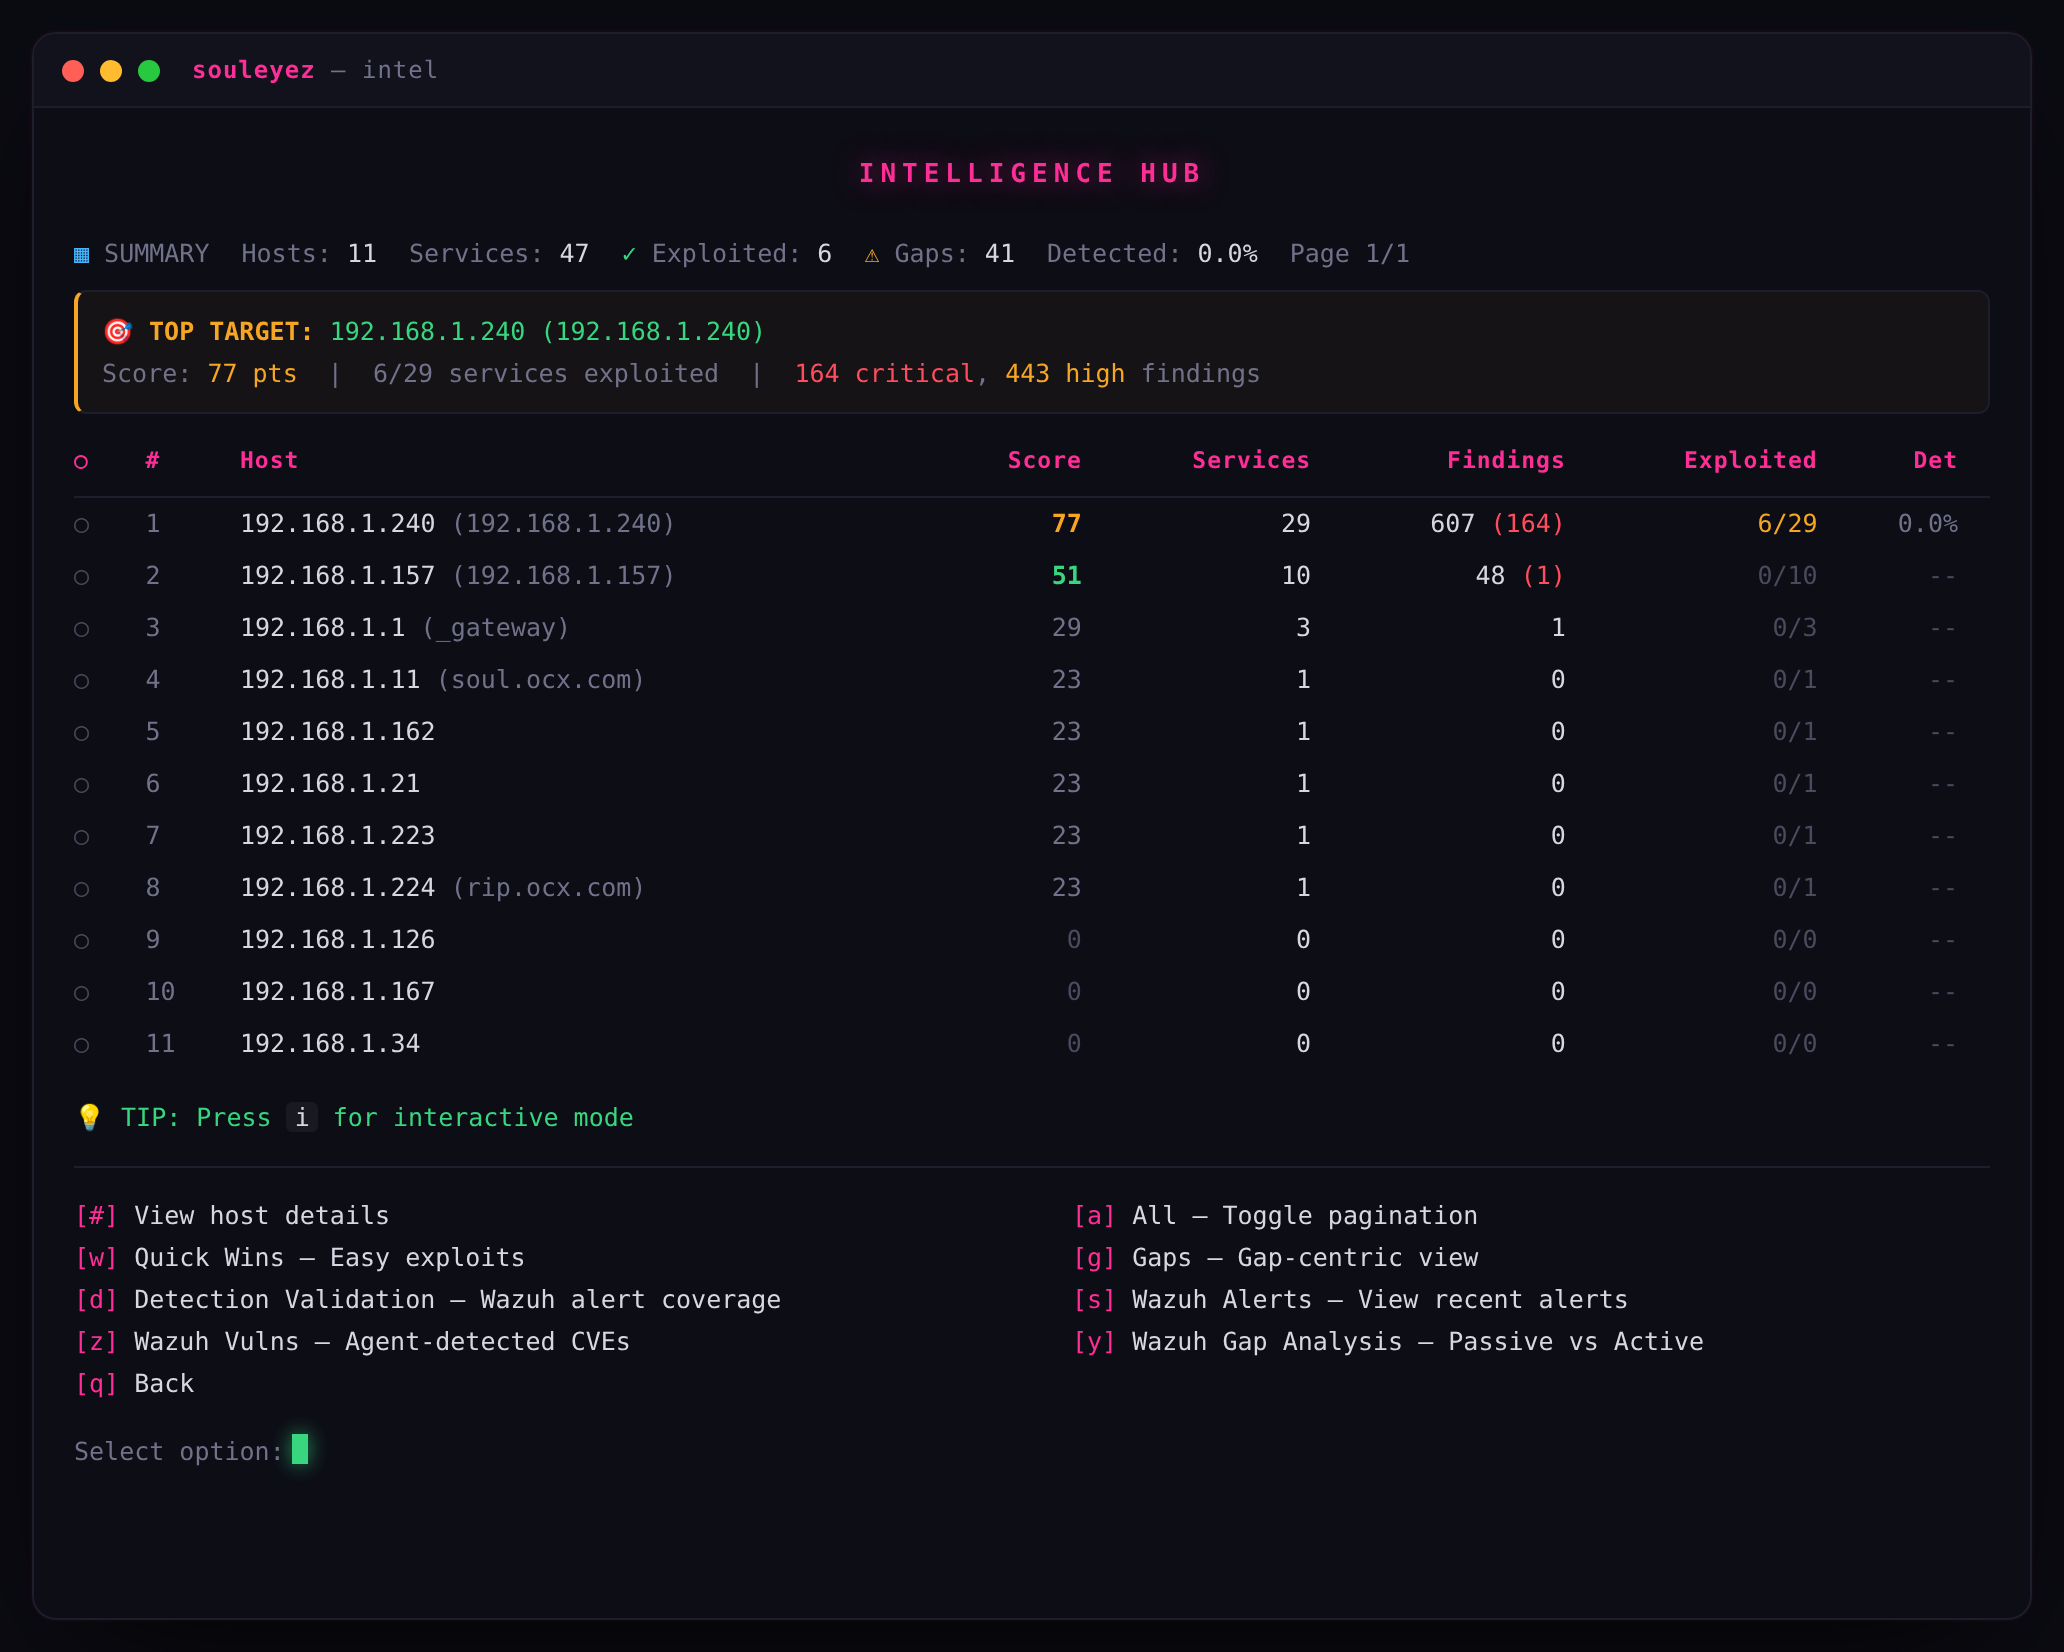Click host name 192.168.1.34
Screen dimensions: 2064x1652
coord(330,1044)
